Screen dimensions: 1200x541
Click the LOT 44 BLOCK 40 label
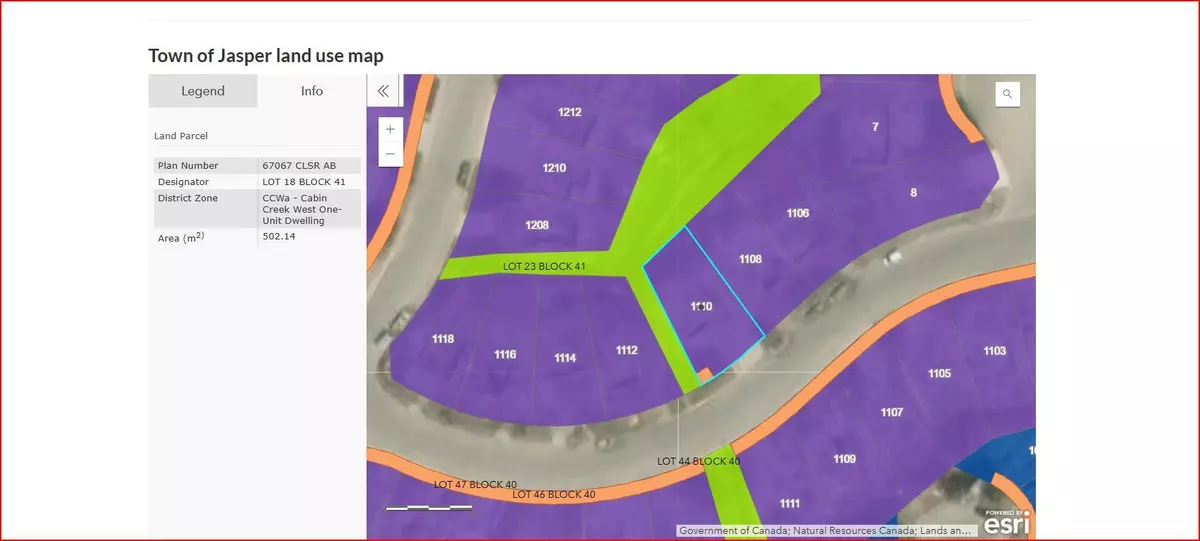[698, 462]
